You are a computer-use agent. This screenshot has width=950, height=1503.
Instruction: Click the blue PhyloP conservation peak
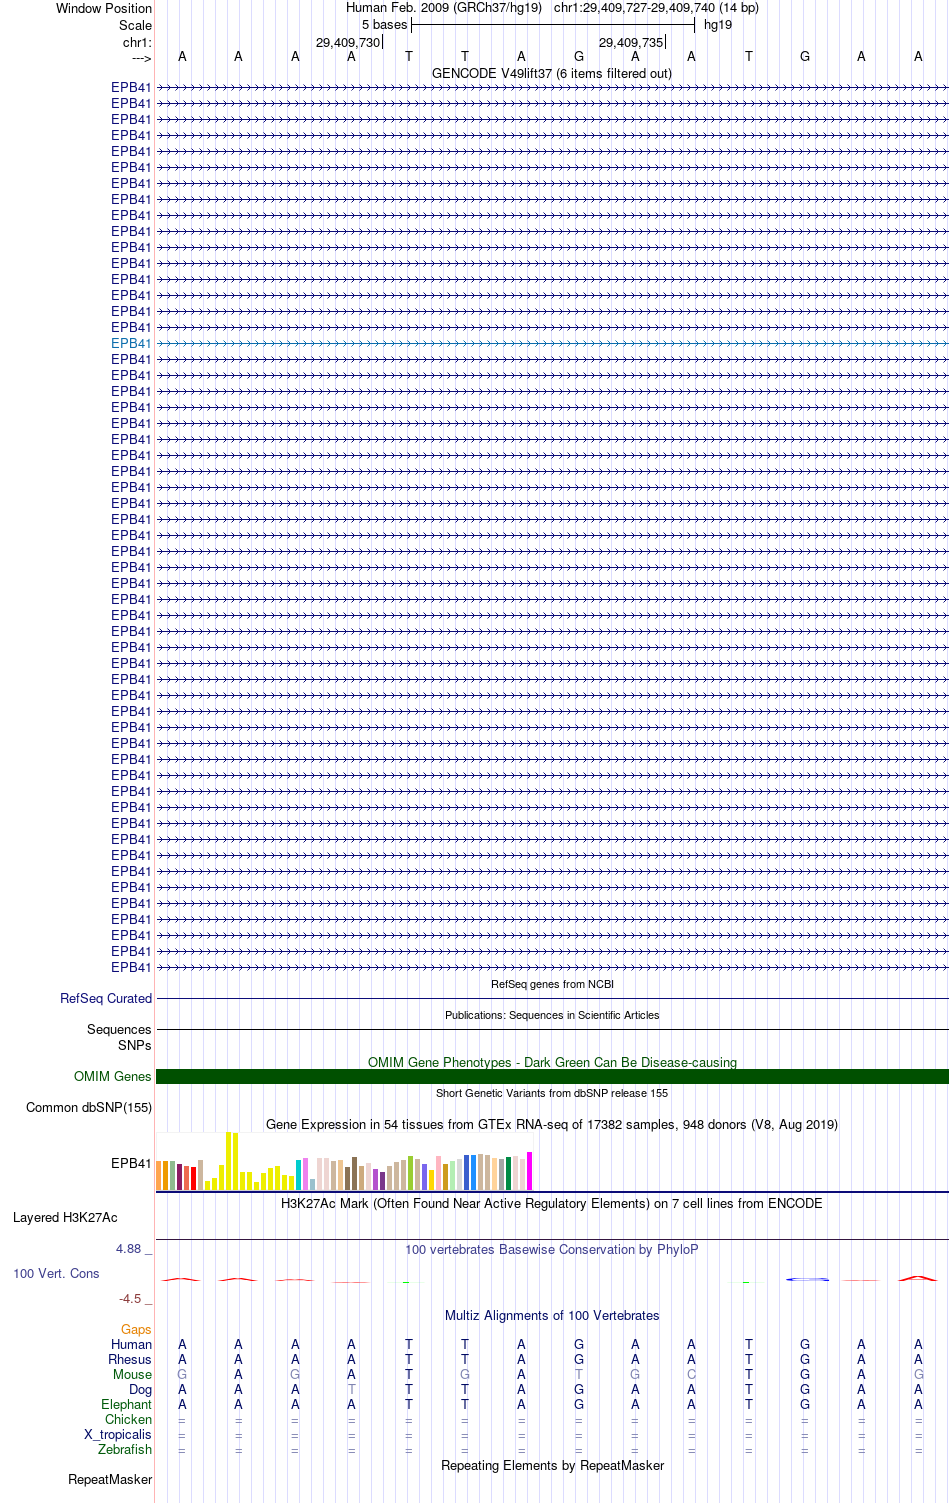click(x=806, y=1279)
